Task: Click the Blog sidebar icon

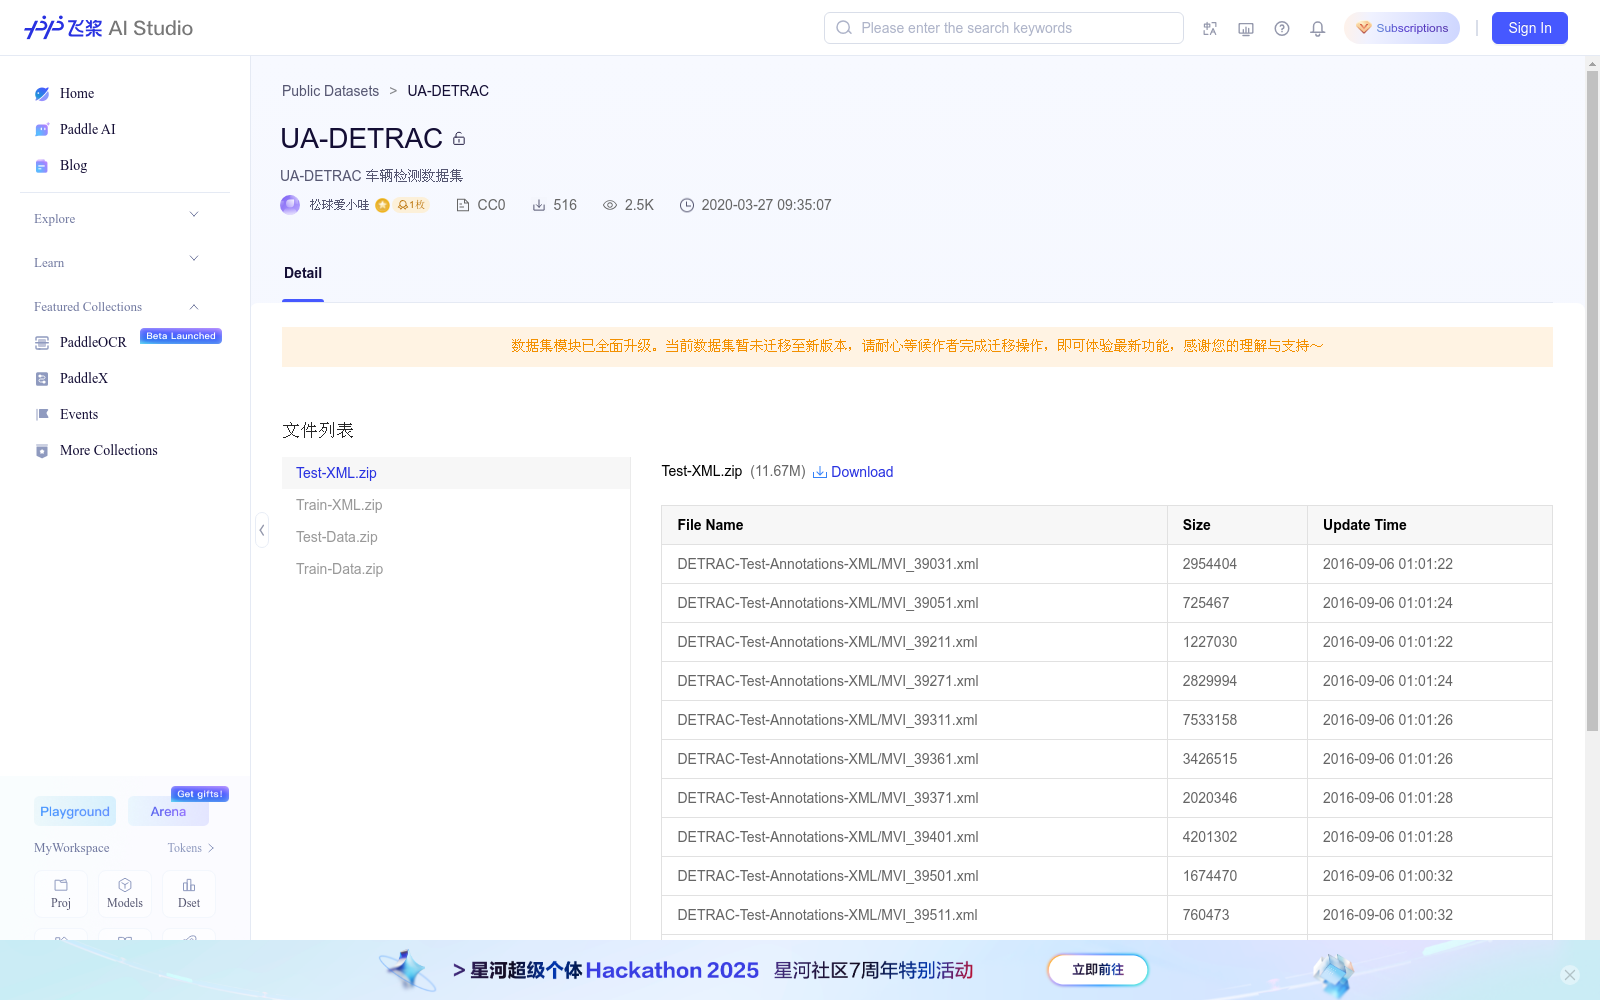Action: (42, 166)
